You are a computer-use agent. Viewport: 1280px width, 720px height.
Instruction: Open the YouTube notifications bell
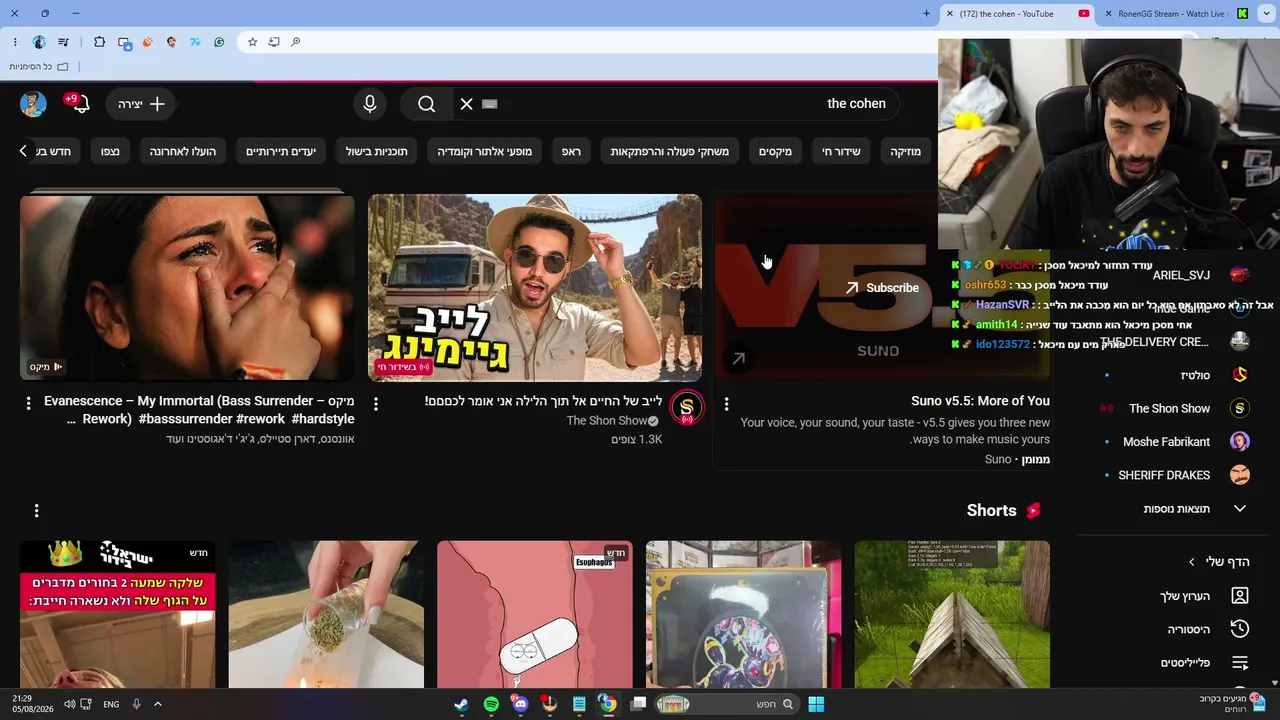(80, 104)
